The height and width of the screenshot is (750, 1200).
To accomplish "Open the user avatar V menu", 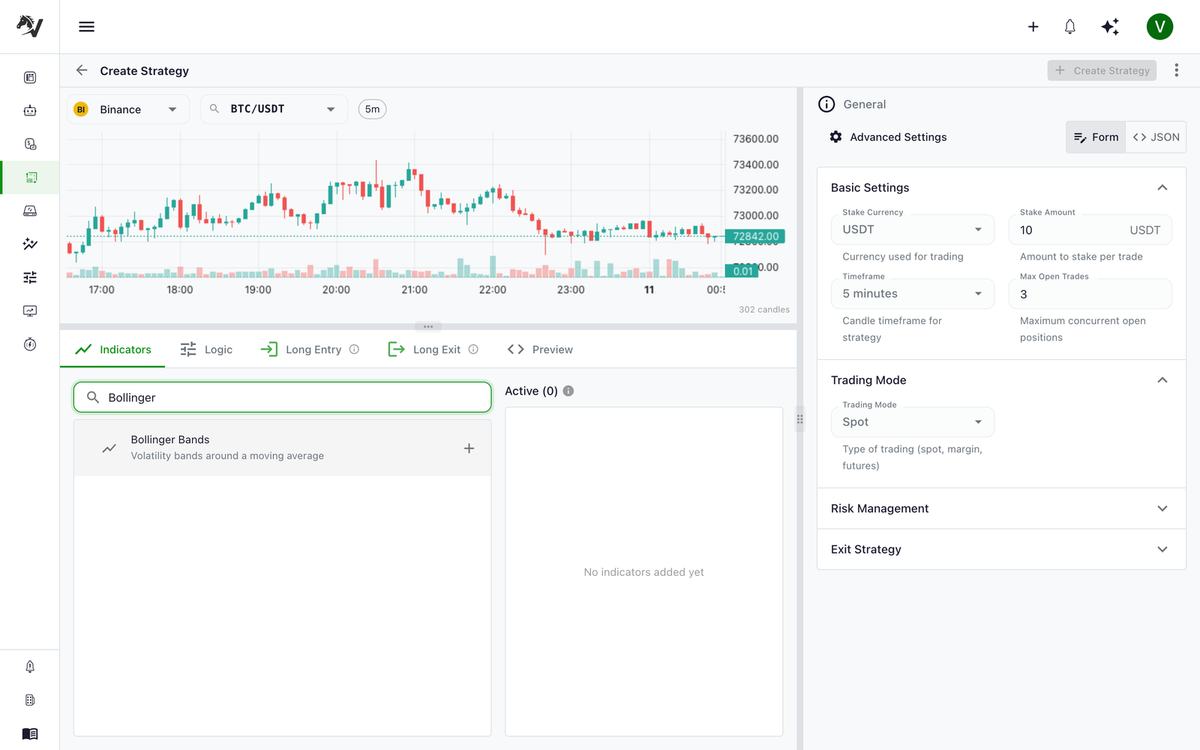I will (x=1159, y=27).
